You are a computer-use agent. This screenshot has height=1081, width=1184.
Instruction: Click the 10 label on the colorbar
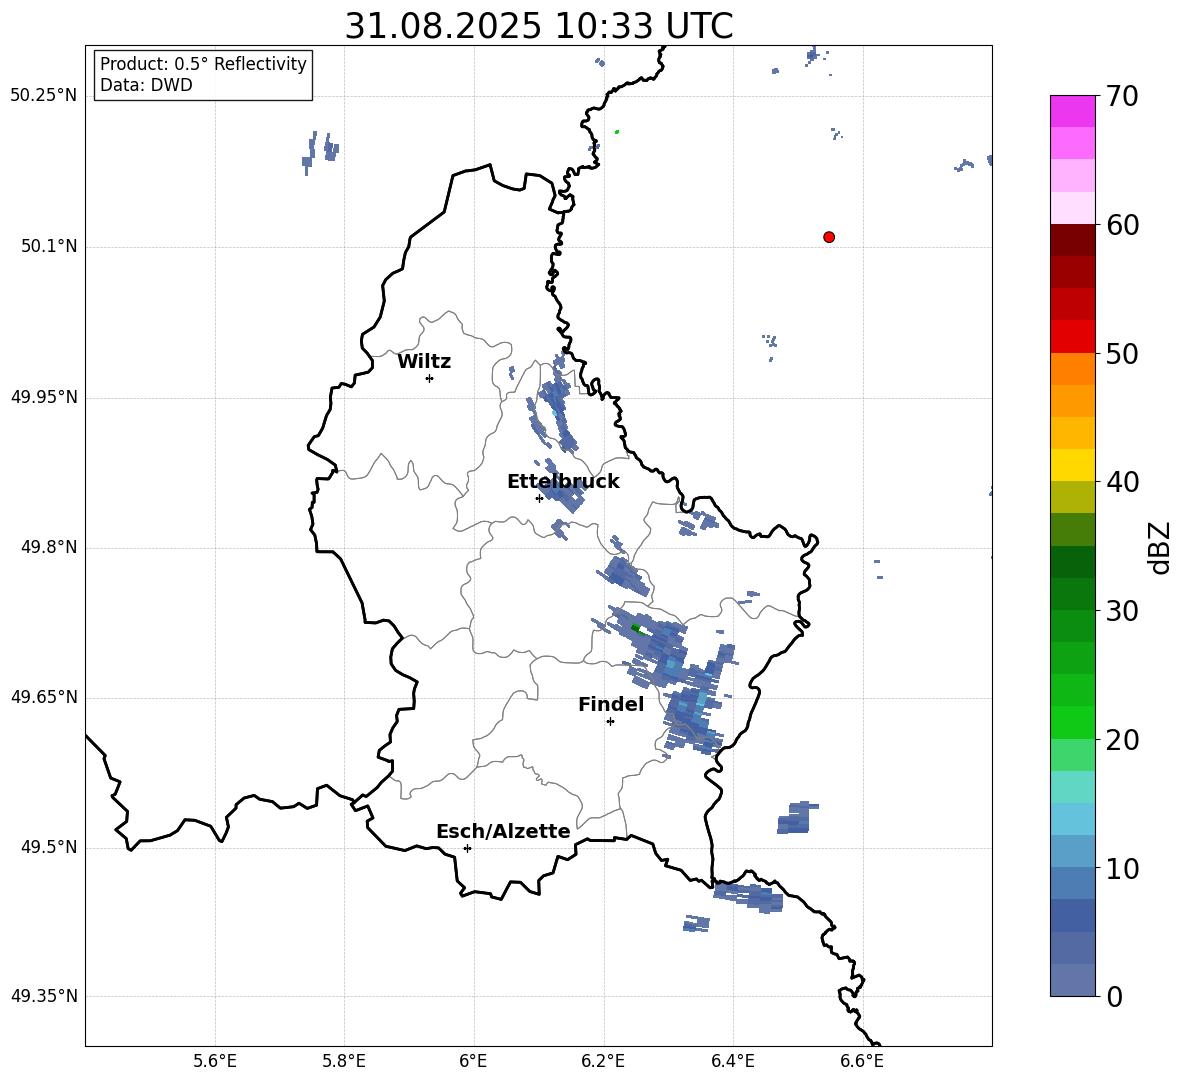point(1121,869)
